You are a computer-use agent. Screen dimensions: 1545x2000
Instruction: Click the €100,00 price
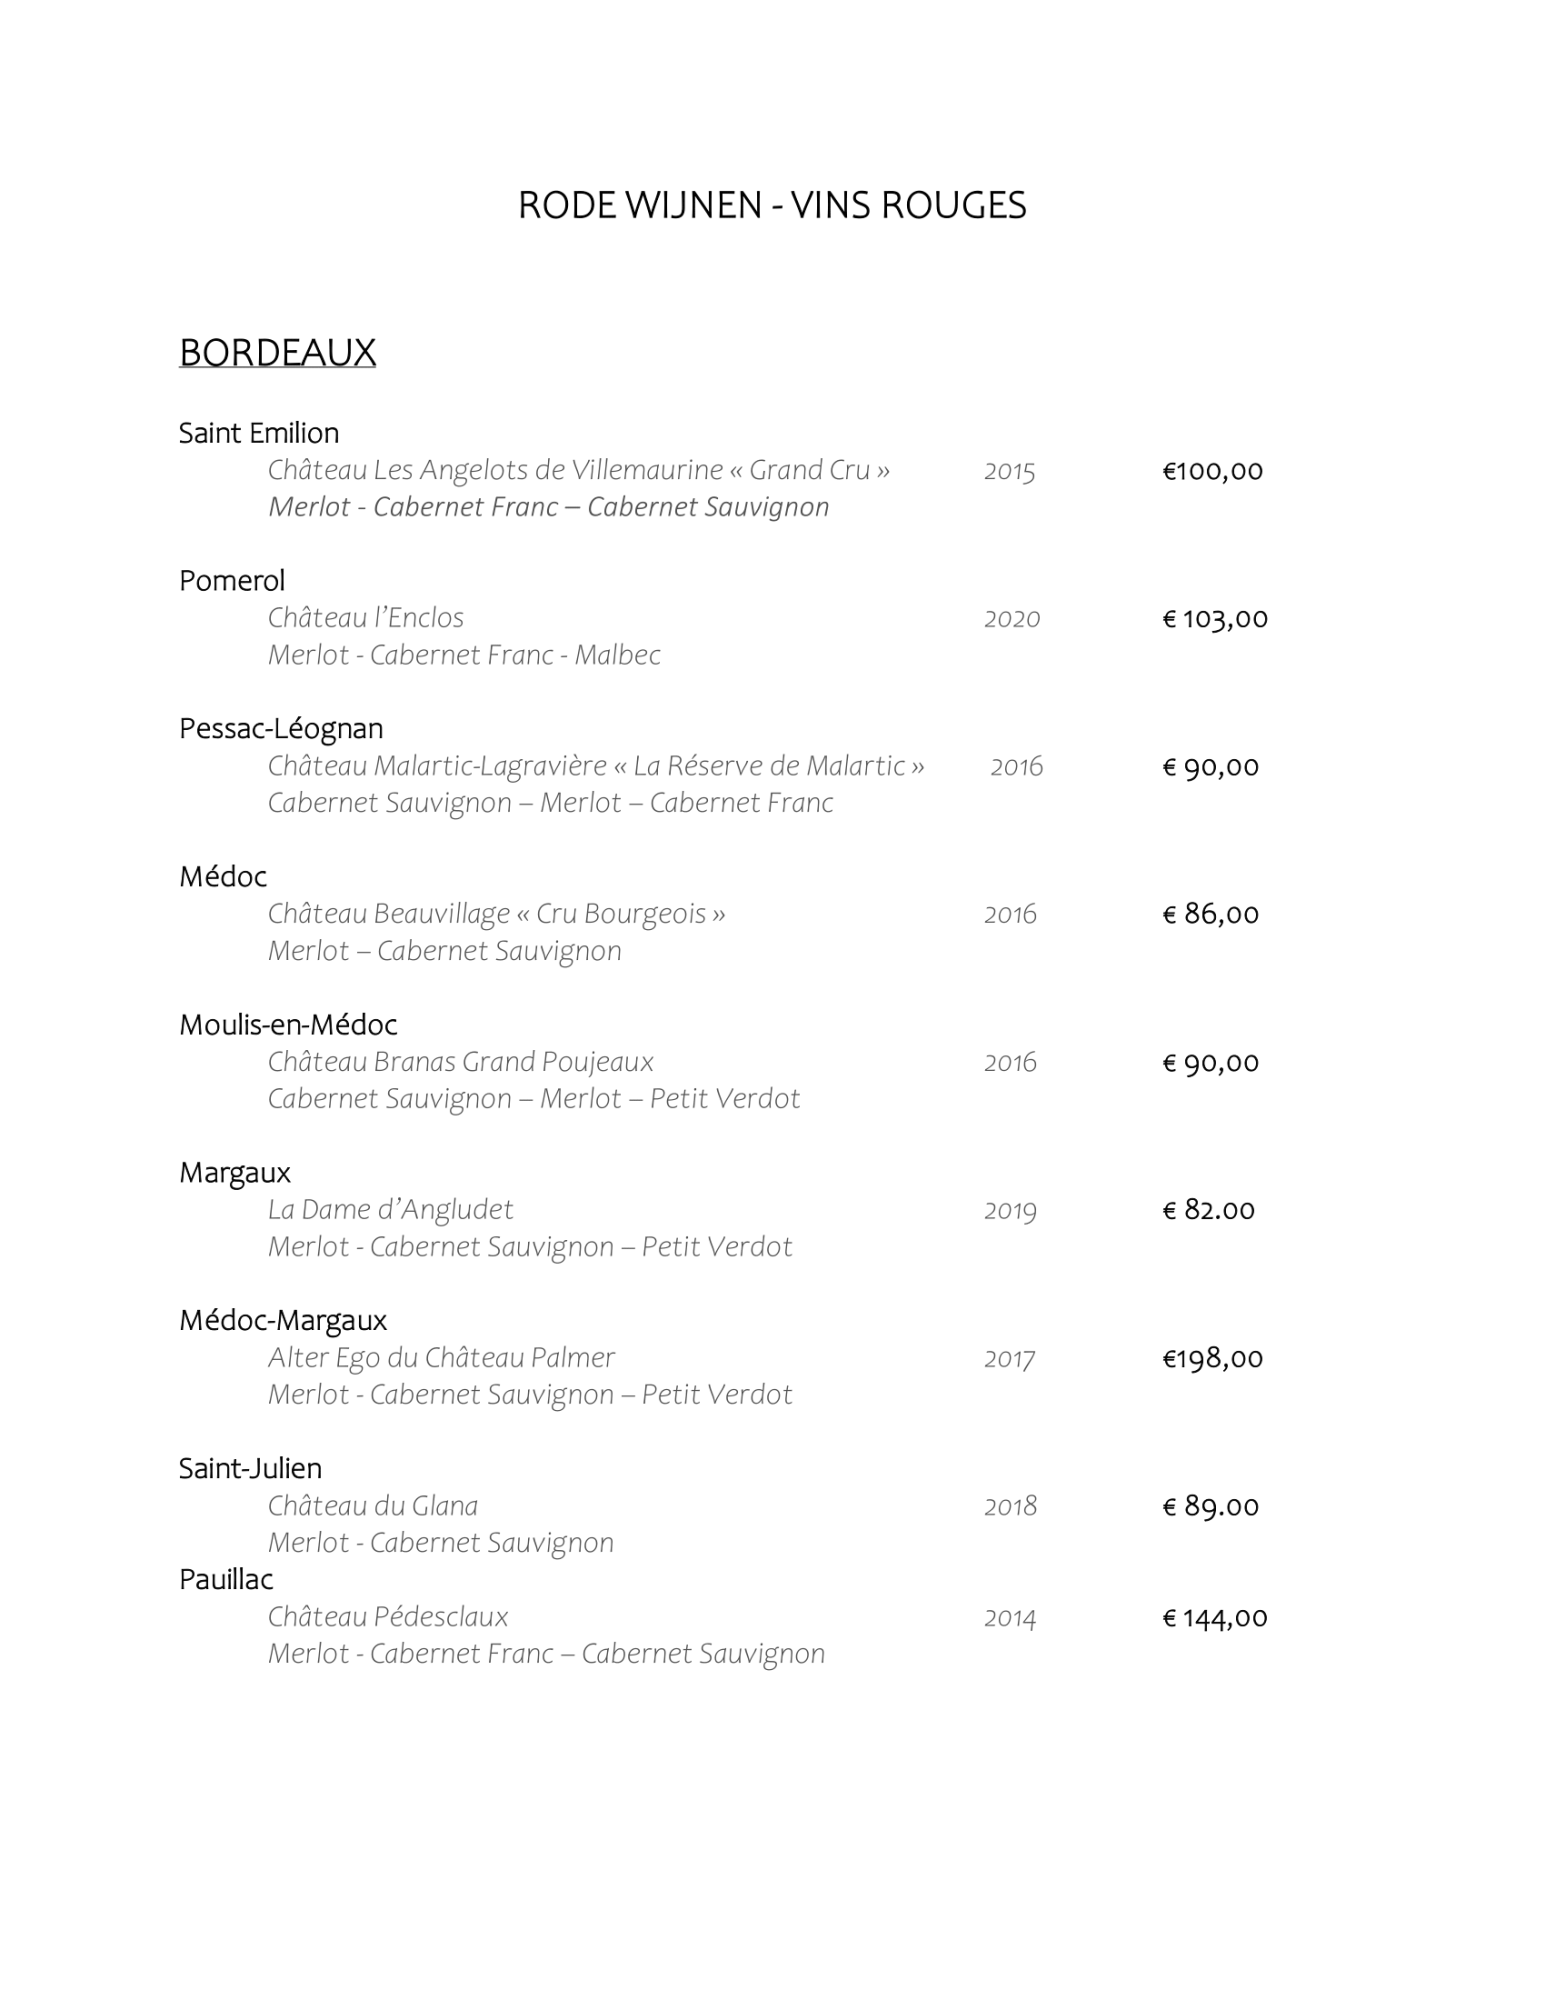(1213, 471)
